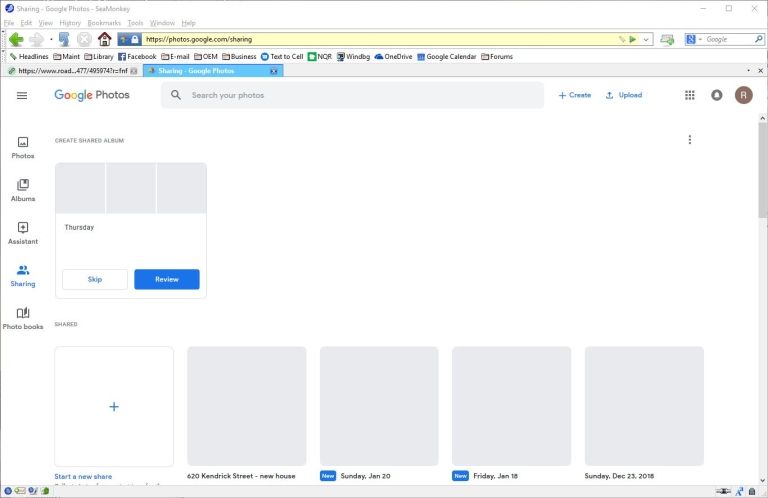Screen dimensions: 768x498
Task: Click the search magnifier in Photos
Action: pyautogui.click(x=176, y=95)
